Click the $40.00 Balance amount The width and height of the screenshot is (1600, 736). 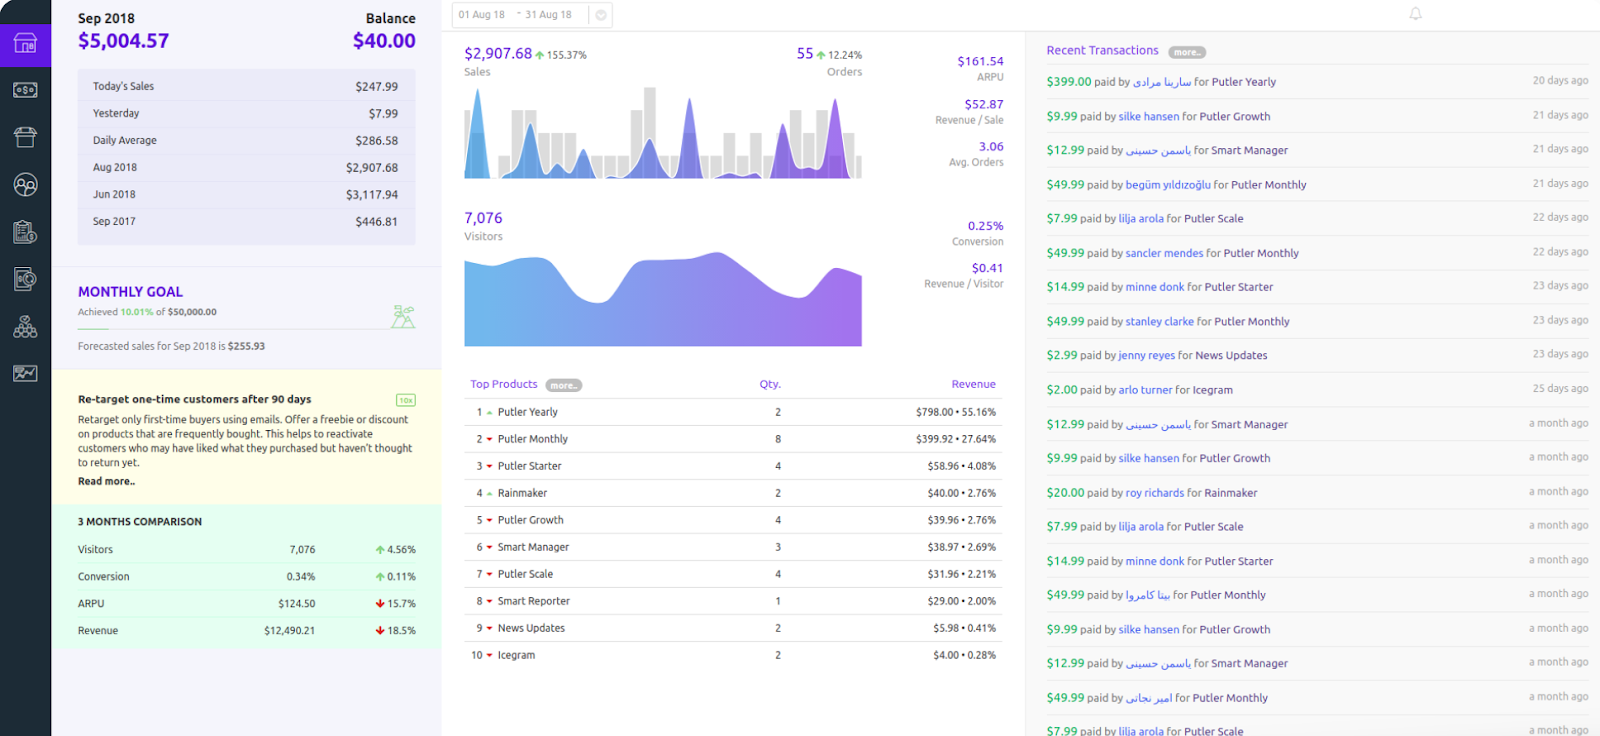pyautogui.click(x=384, y=41)
